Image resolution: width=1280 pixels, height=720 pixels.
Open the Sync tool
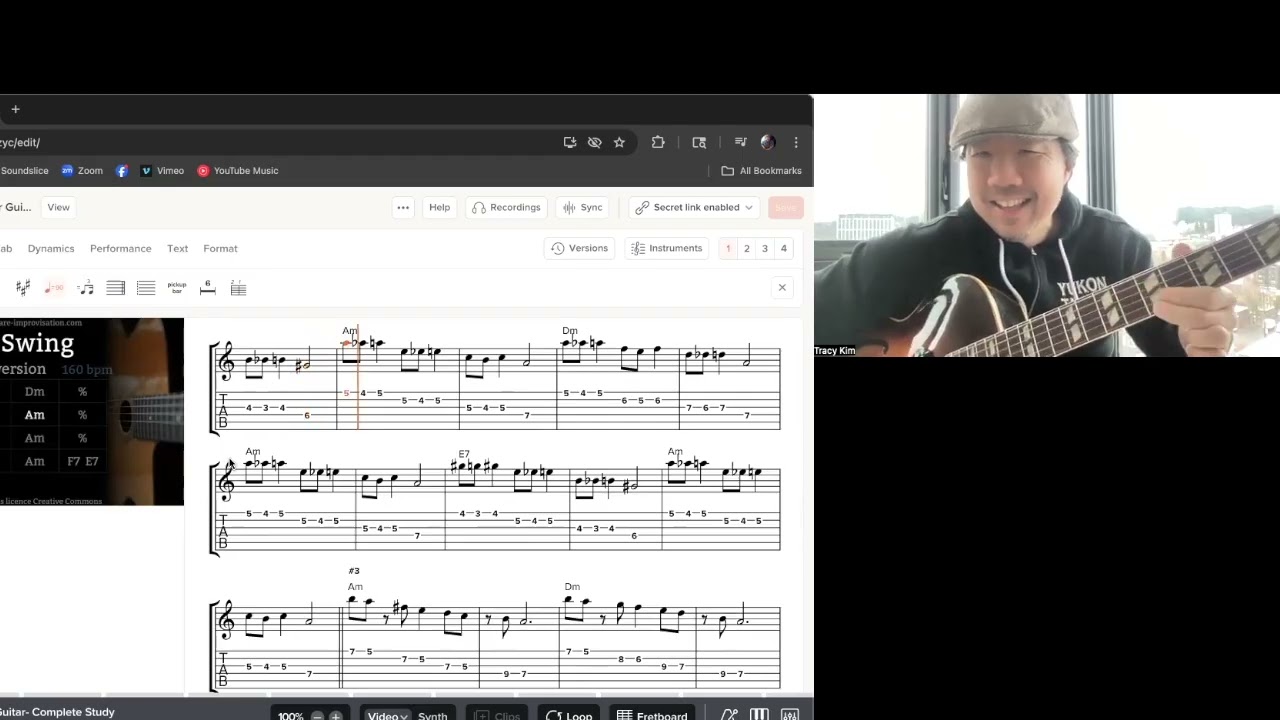coord(582,207)
